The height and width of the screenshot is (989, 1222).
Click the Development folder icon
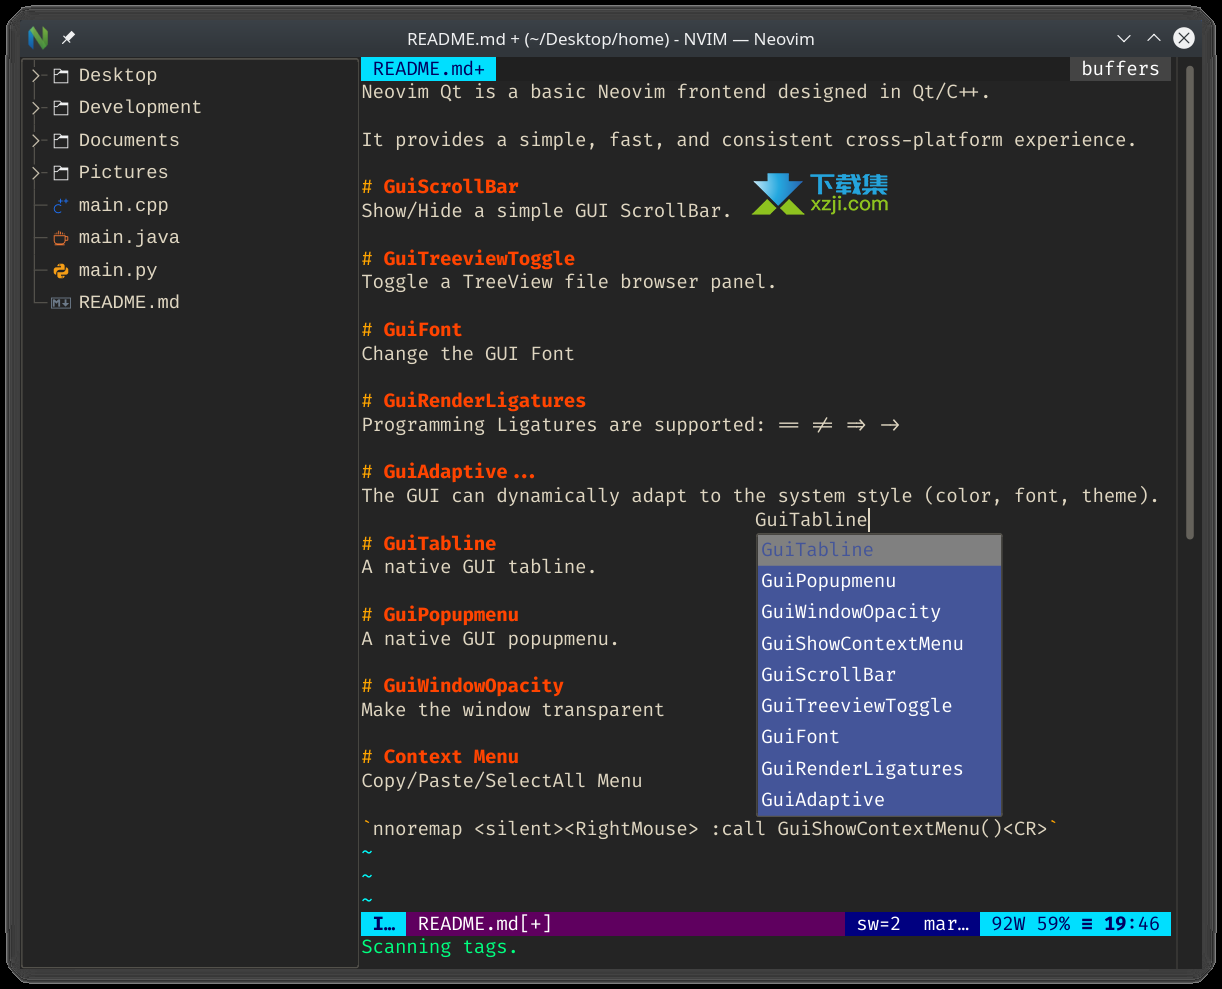[61, 108]
